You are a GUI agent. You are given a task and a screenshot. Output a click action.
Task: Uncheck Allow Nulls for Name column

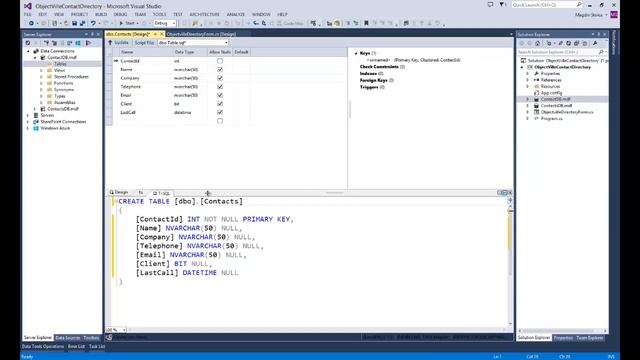tap(220, 70)
